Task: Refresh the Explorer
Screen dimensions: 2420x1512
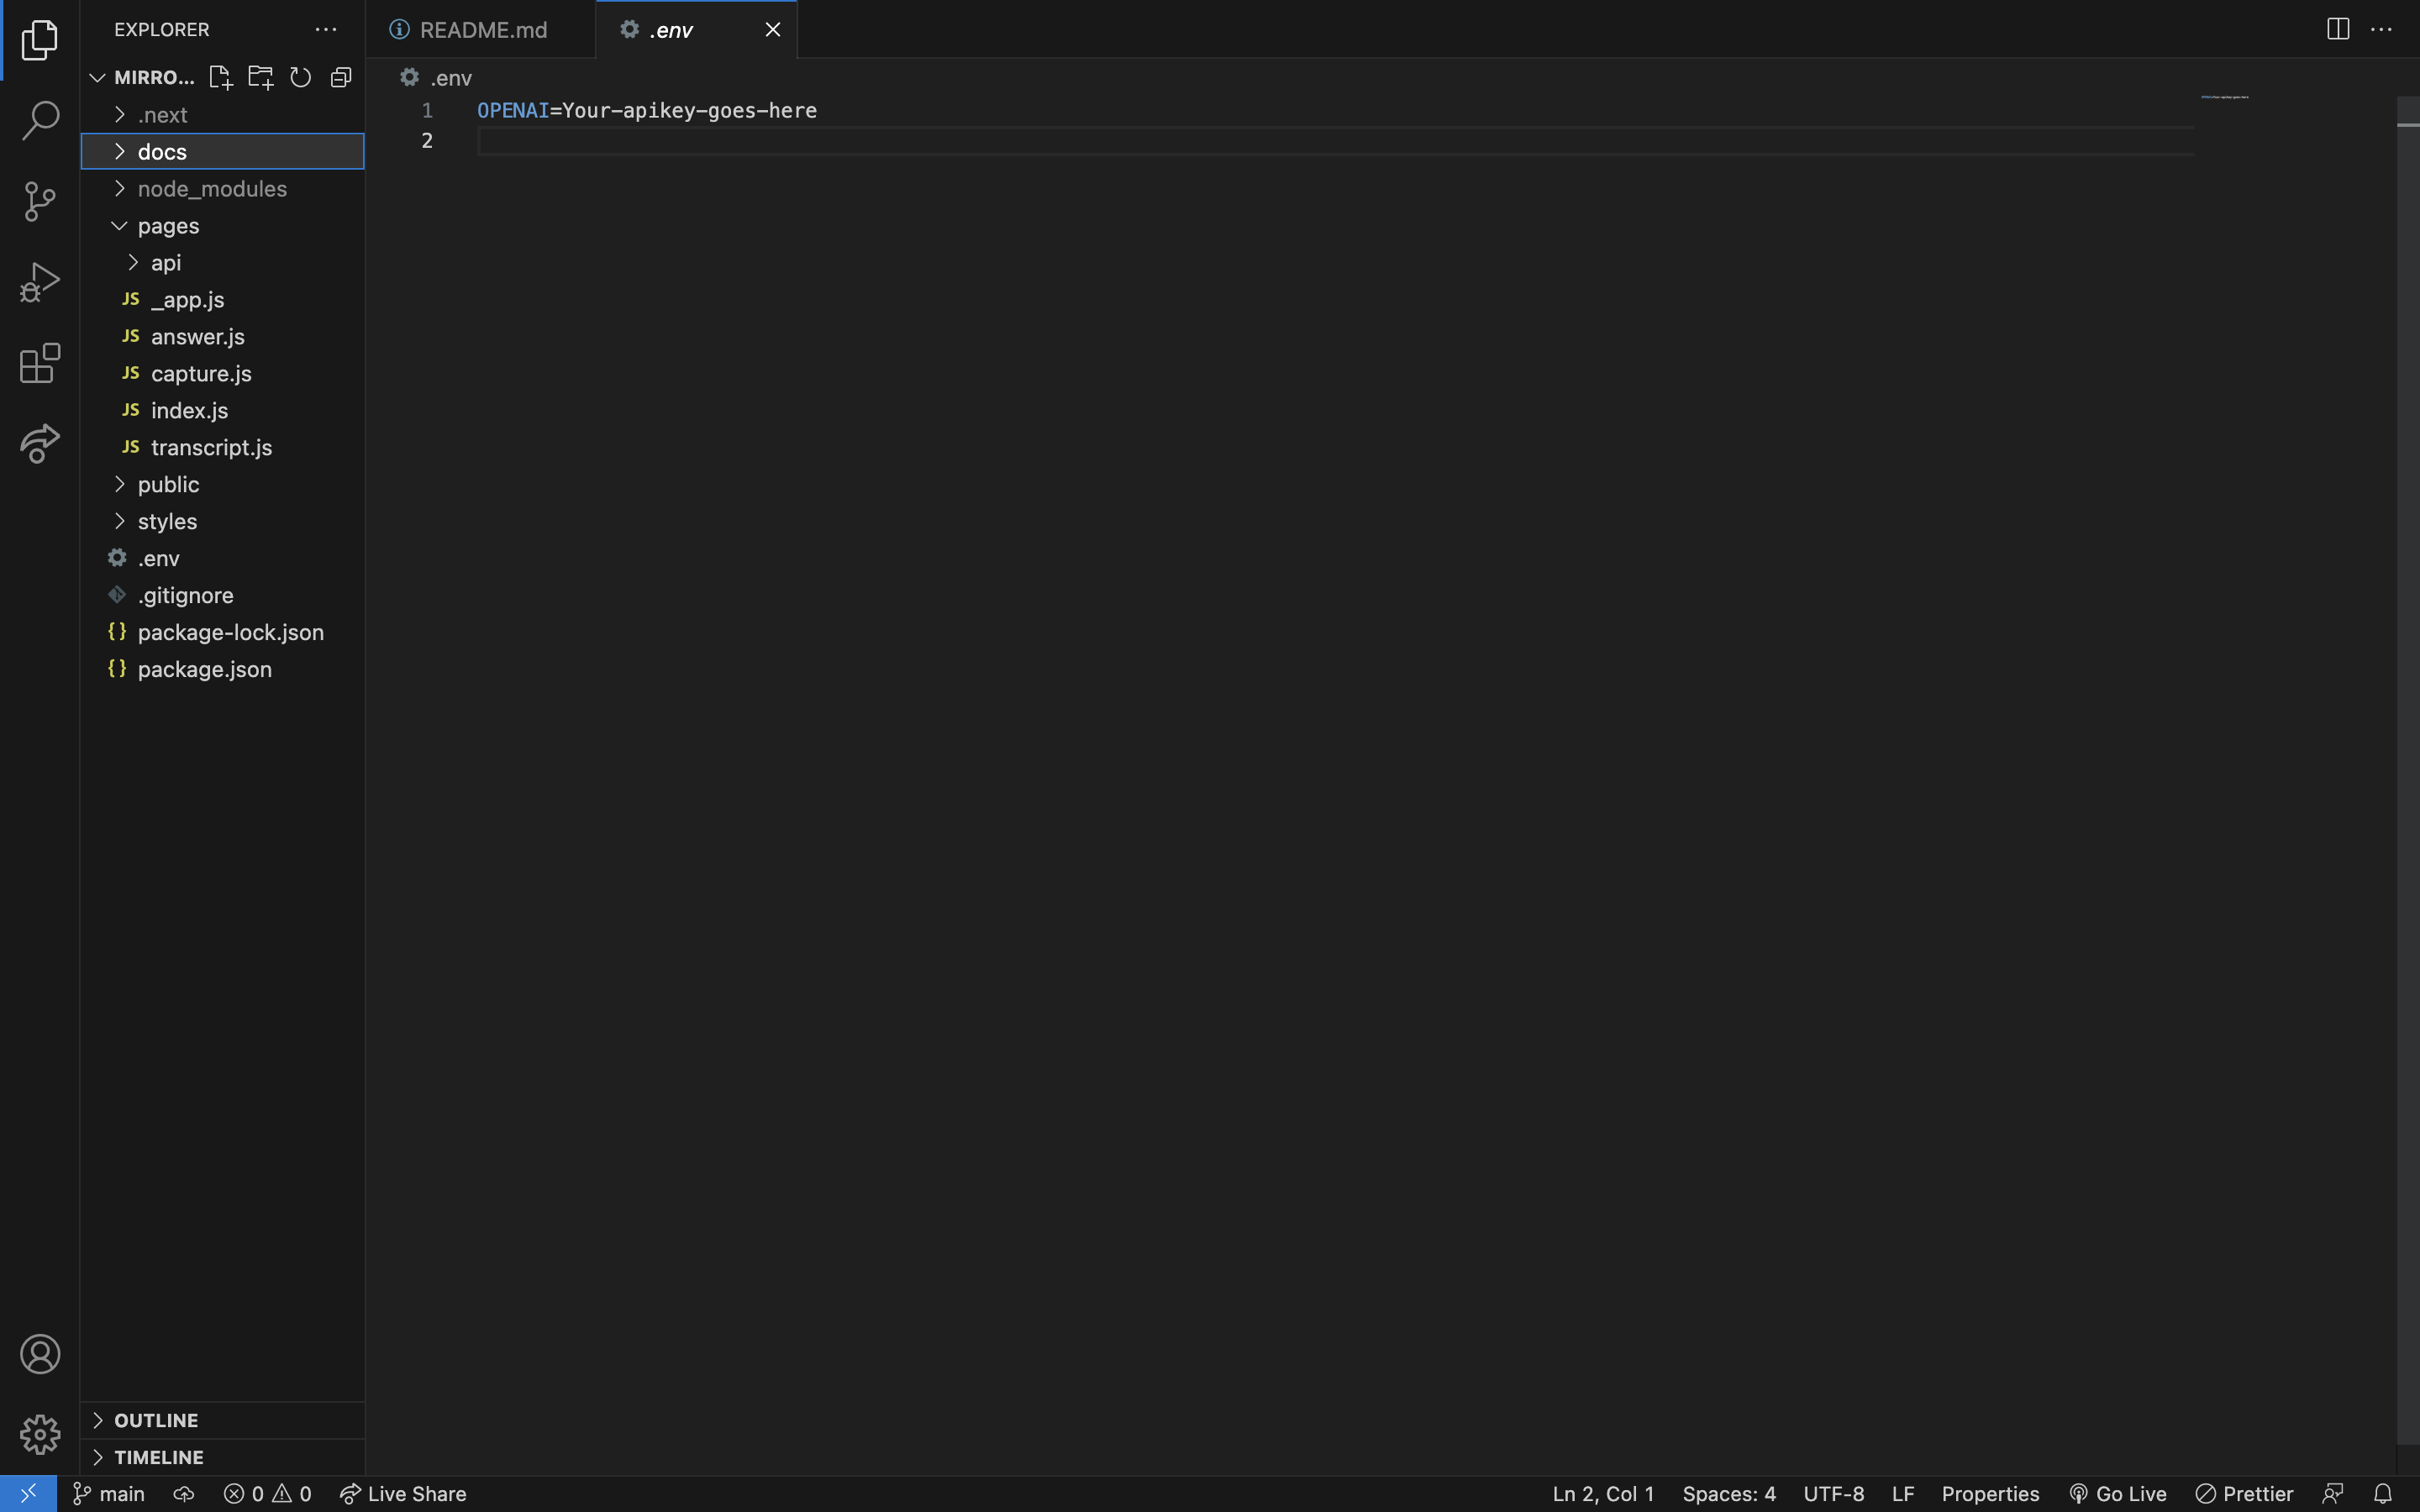Action: [301, 77]
